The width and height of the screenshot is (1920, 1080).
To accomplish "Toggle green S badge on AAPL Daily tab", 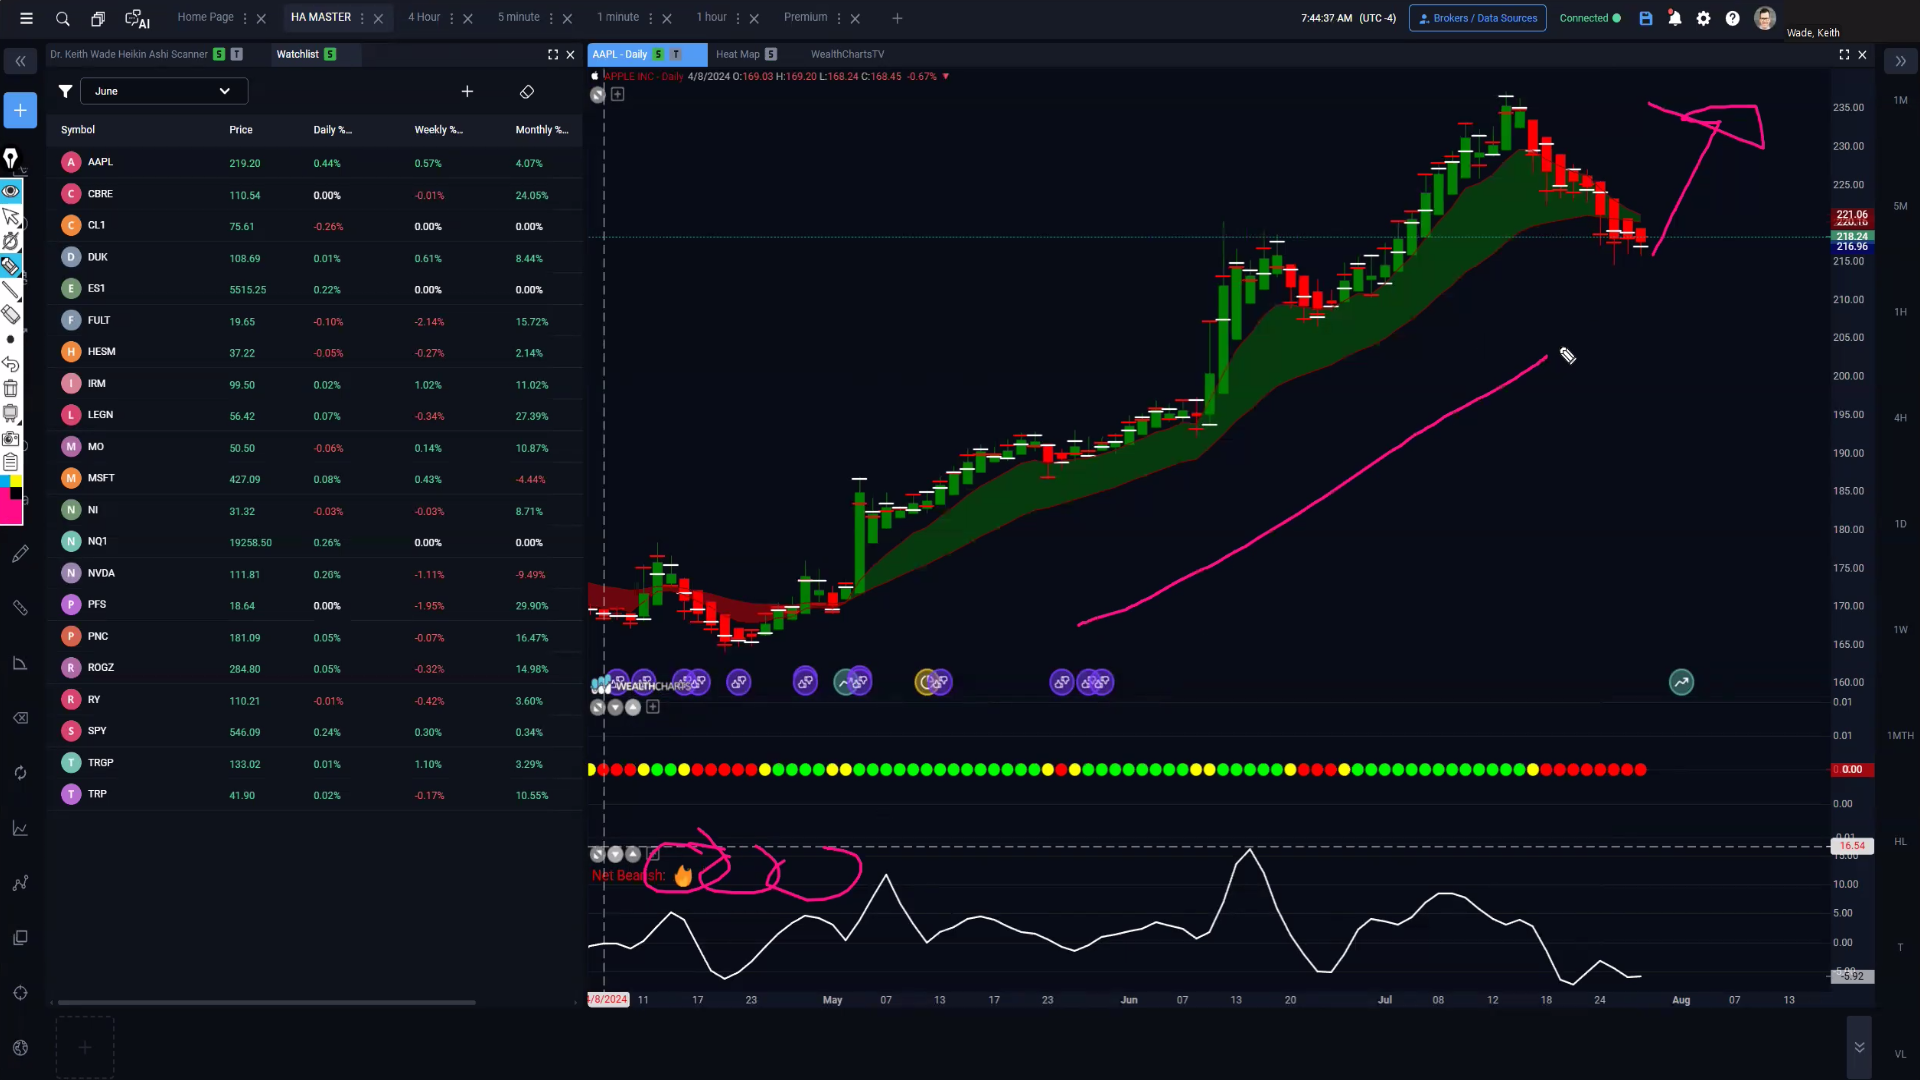I will click(658, 54).
